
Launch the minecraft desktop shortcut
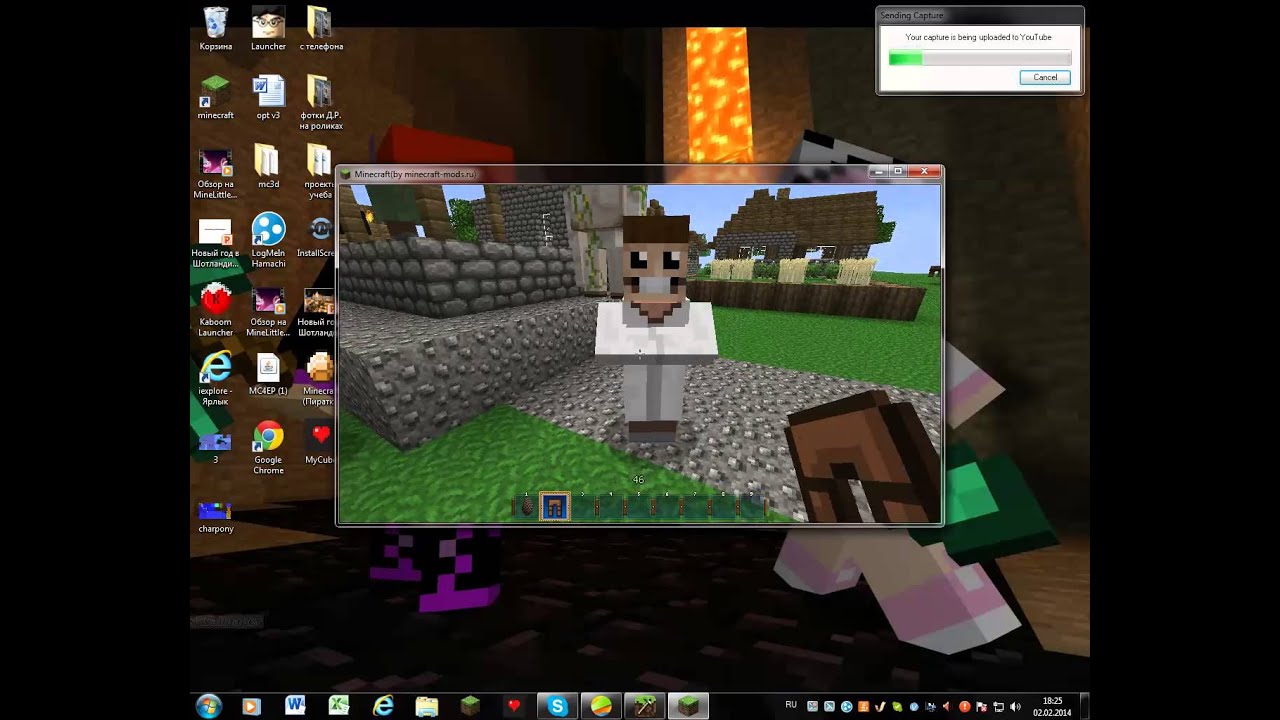[215, 97]
